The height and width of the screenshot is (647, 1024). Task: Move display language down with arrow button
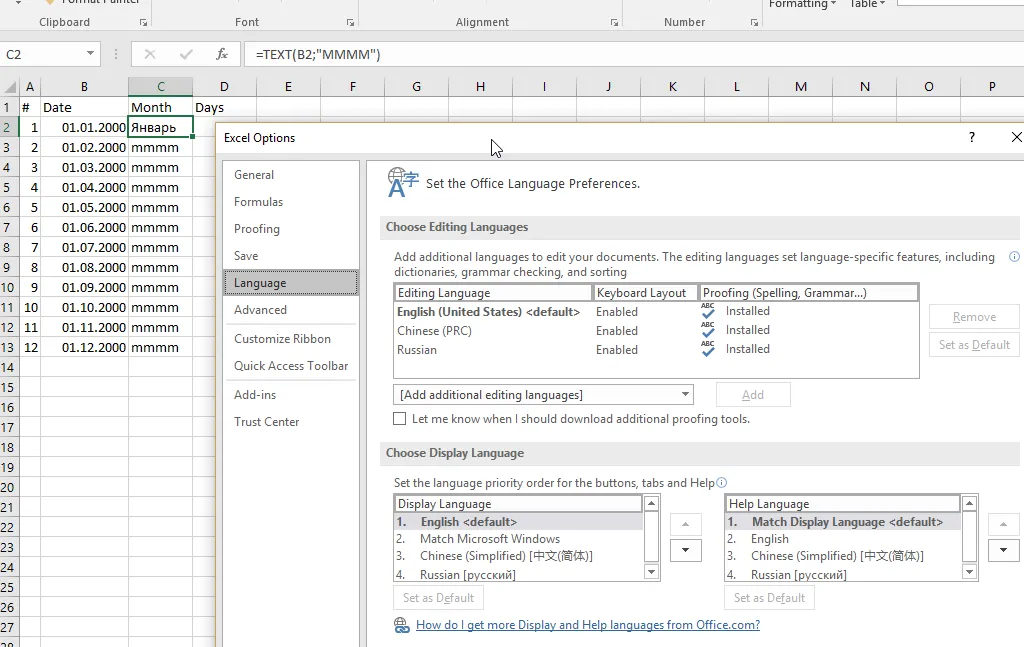pyautogui.click(x=685, y=550)
